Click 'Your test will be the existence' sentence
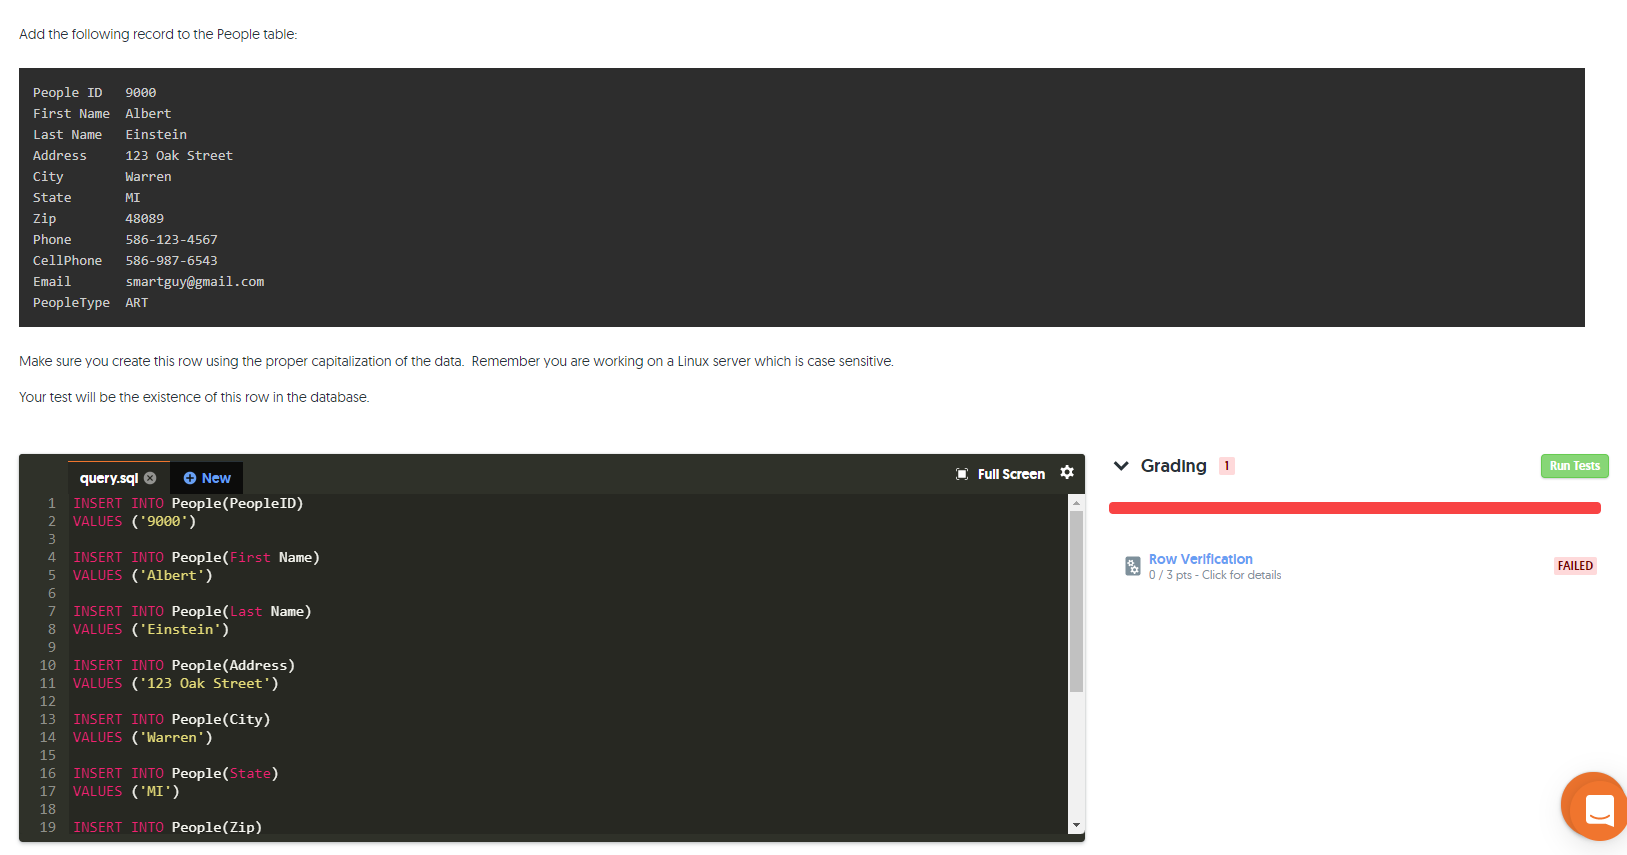The height and width of the screenshot is (855, 1627). tap(194, 397)
